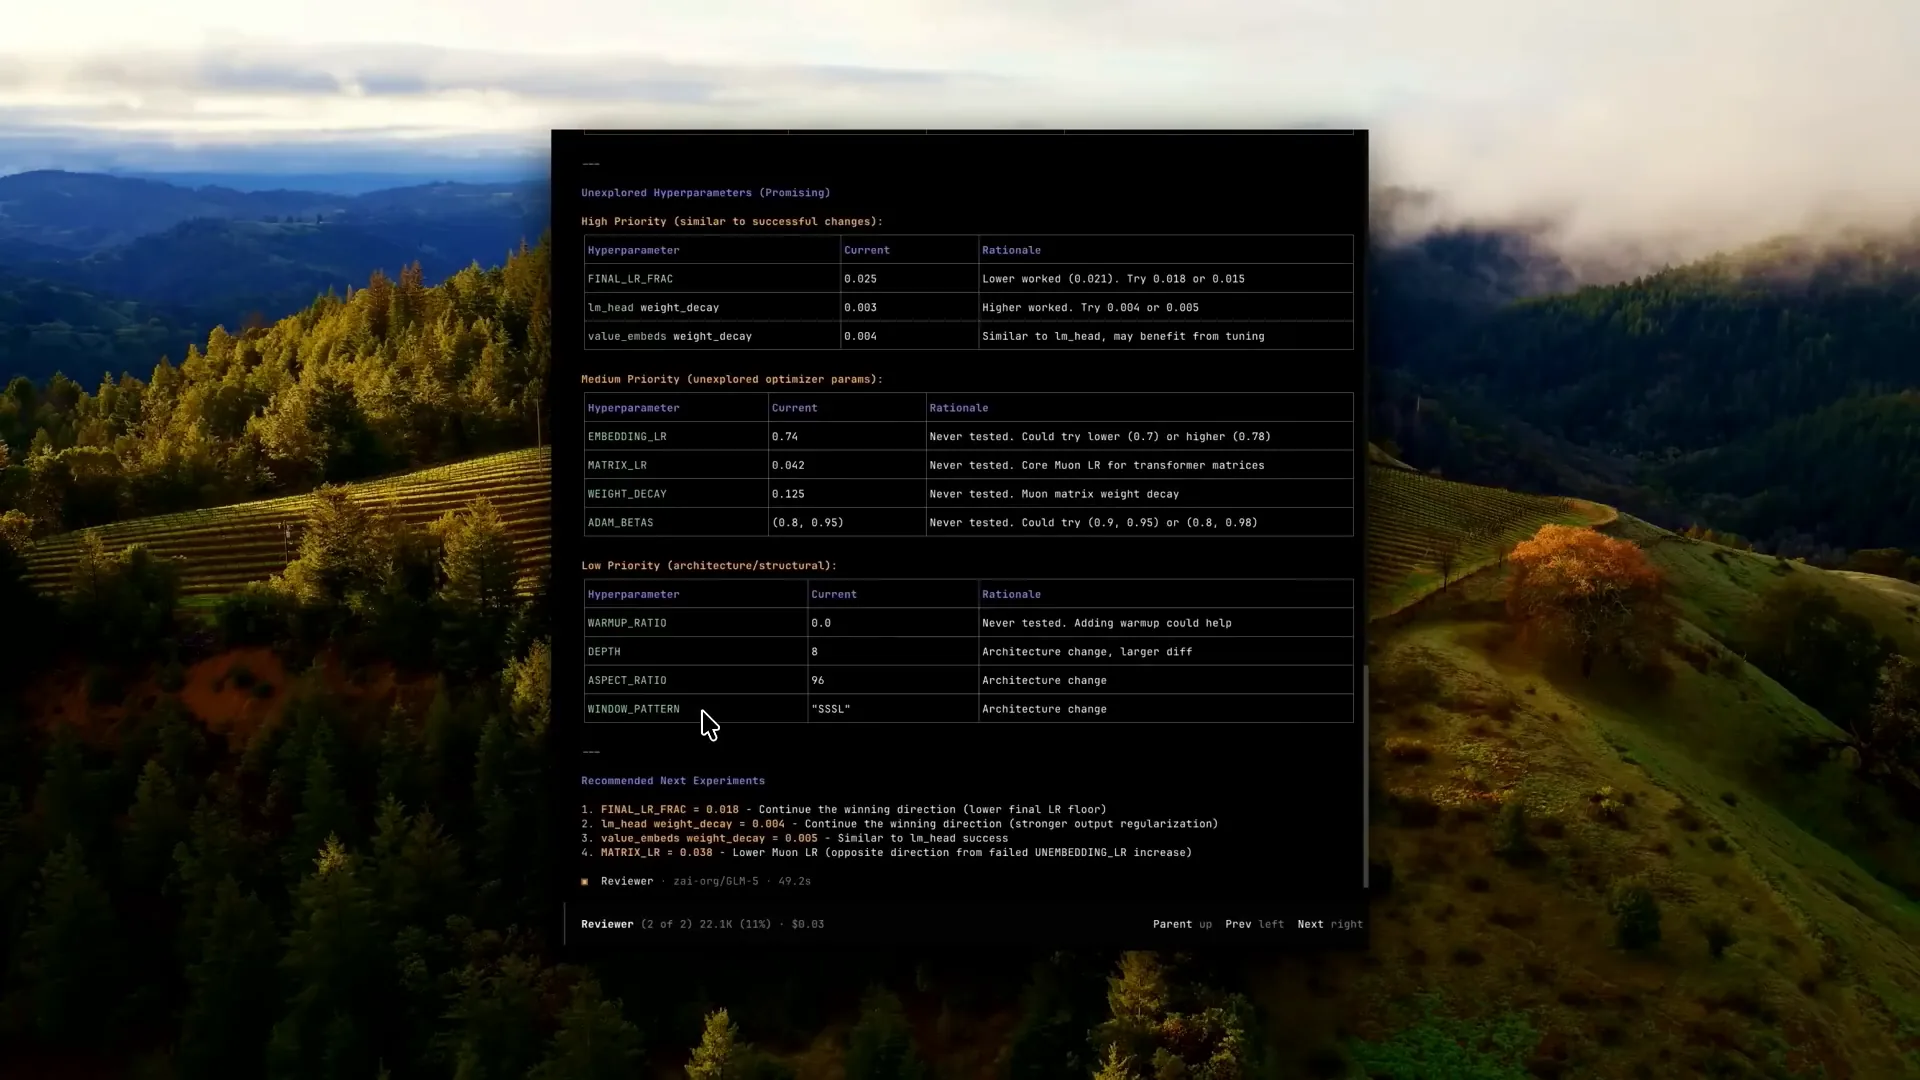Click the 'Recommended Next Experiments' heading
The width and height of the screenshot is (1920, 1080).
tap(673, 781)
